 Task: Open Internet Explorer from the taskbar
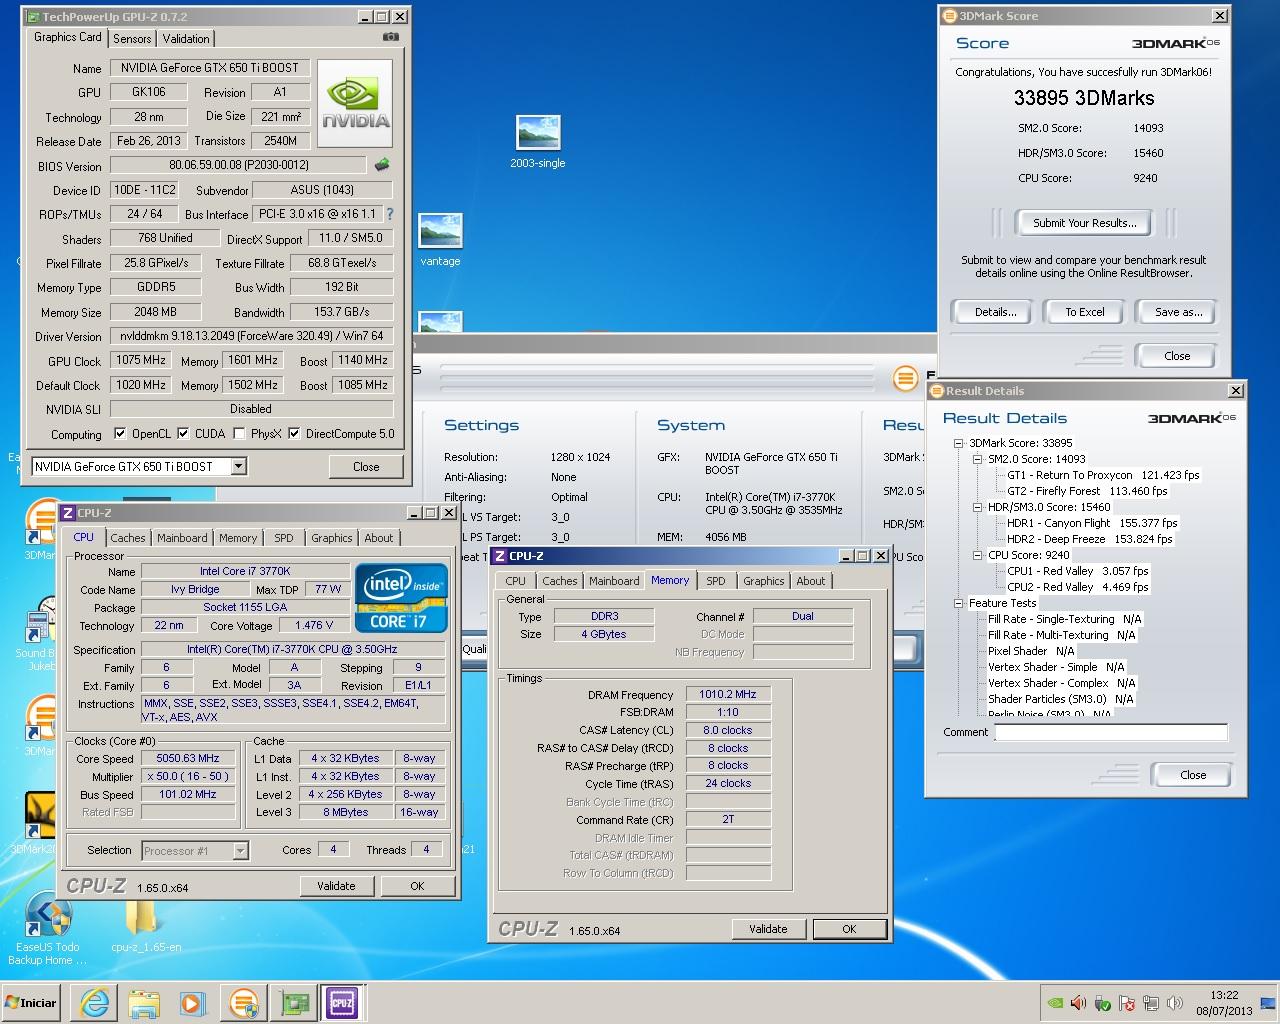95,1003
